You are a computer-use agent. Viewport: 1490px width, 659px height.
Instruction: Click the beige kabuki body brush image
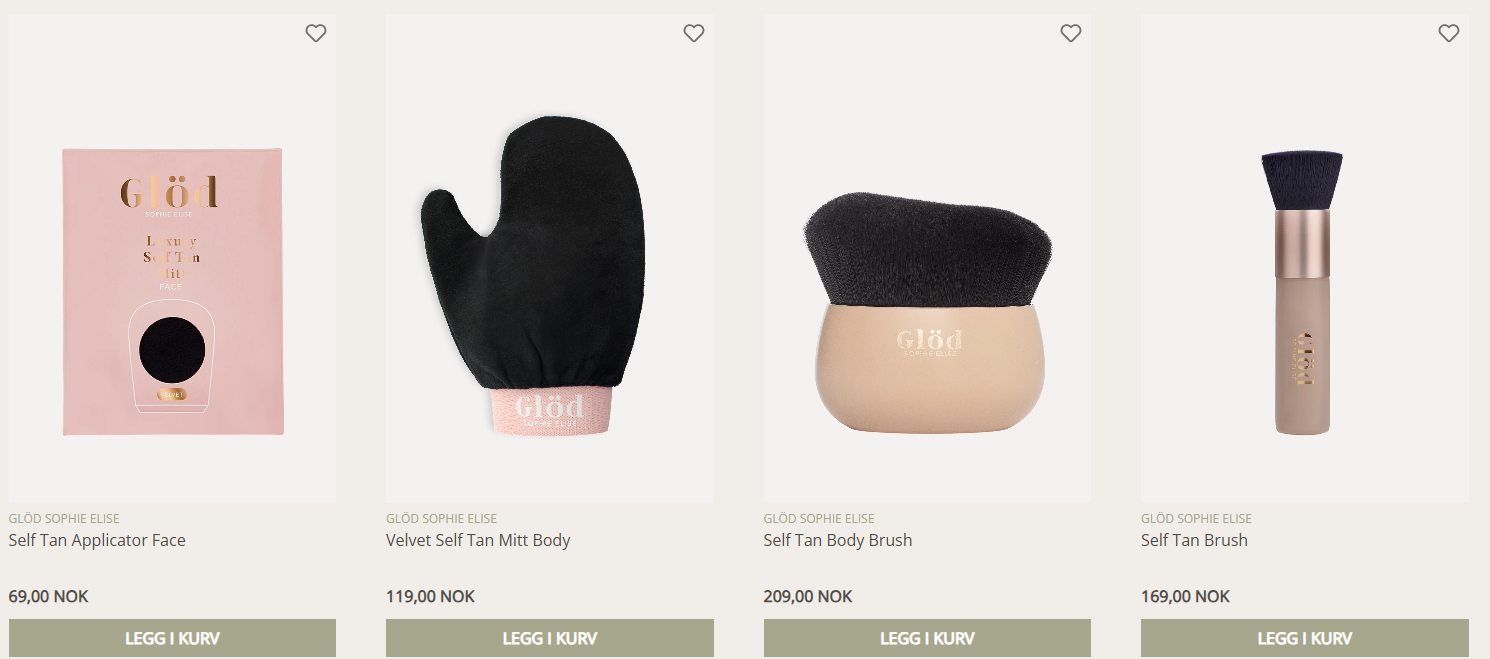(x=927, y=309)
